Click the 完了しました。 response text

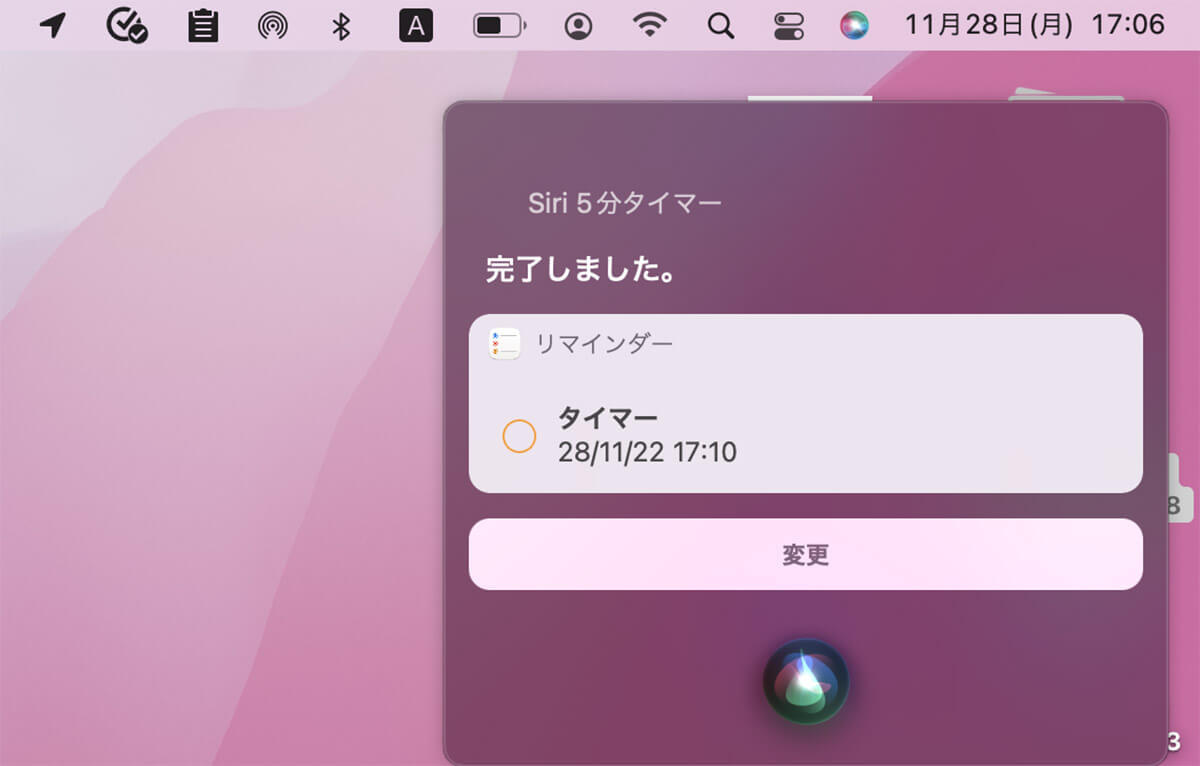point(581,270)
